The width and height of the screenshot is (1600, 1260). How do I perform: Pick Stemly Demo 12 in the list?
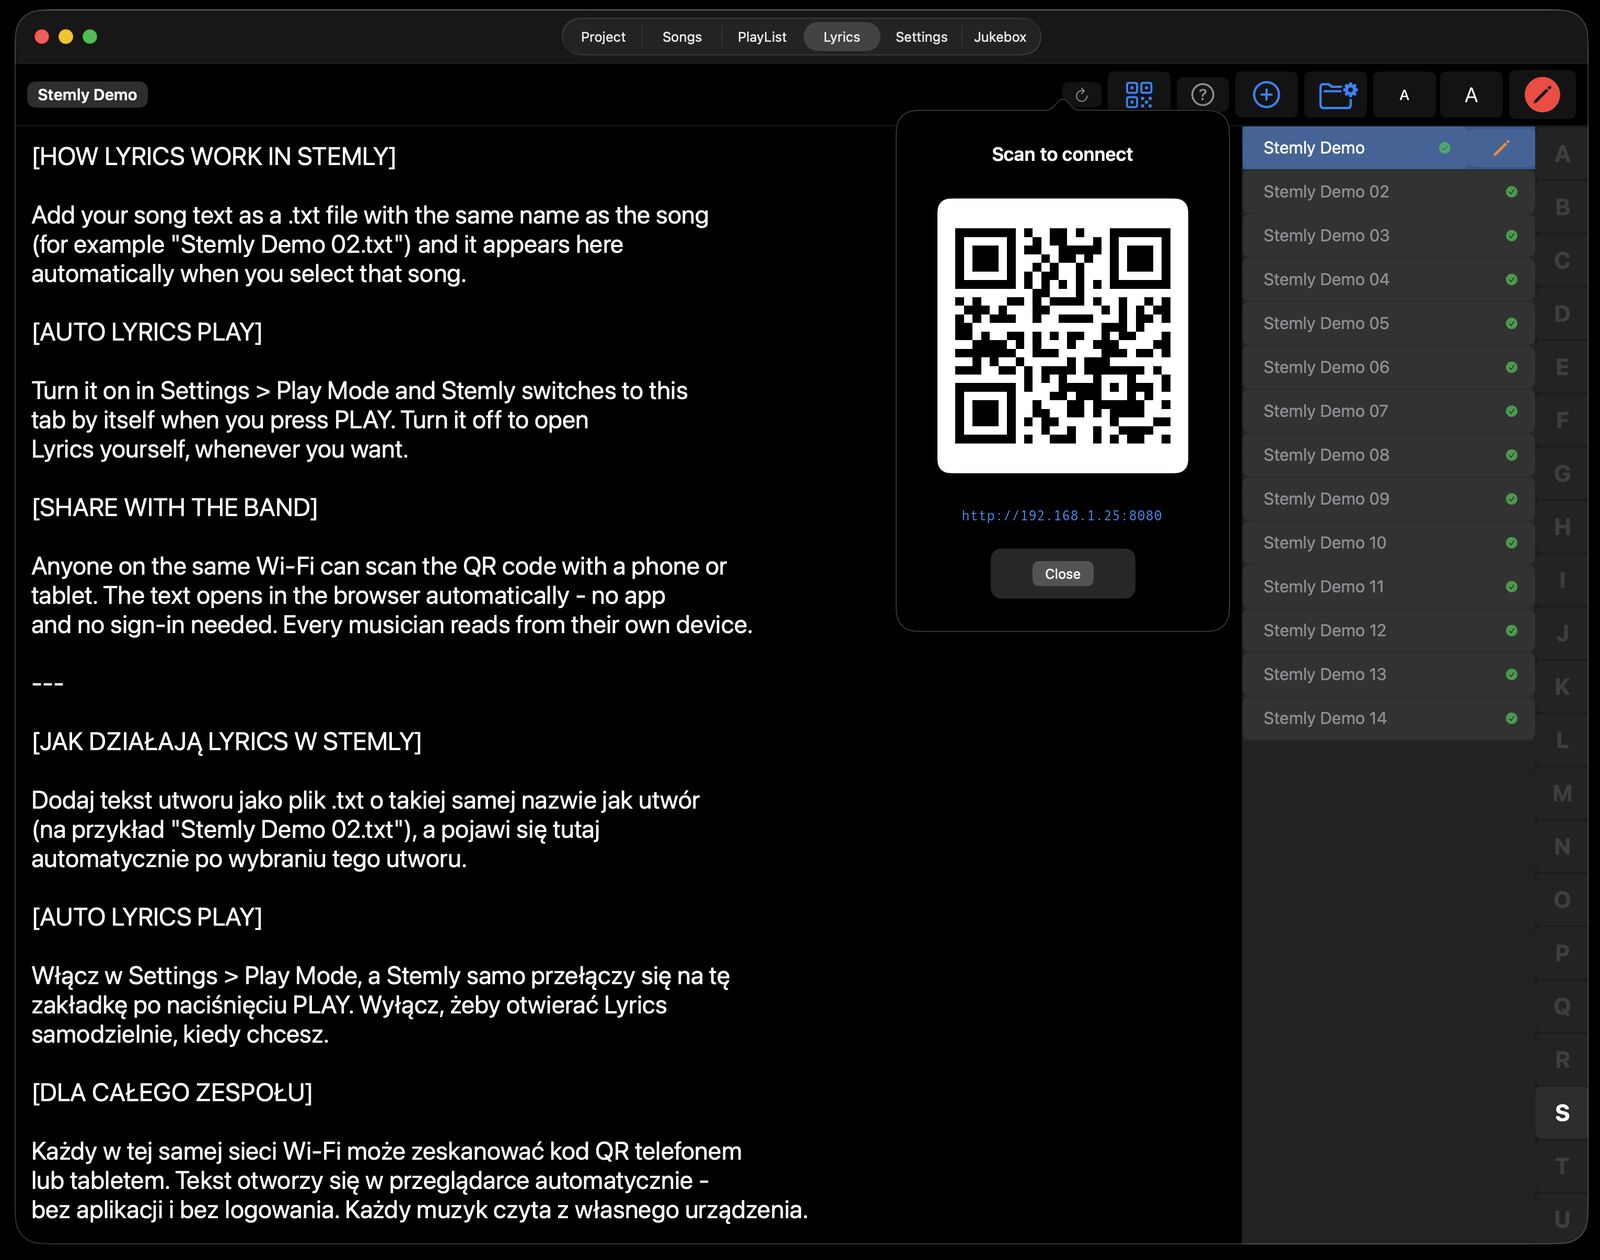1388,631
